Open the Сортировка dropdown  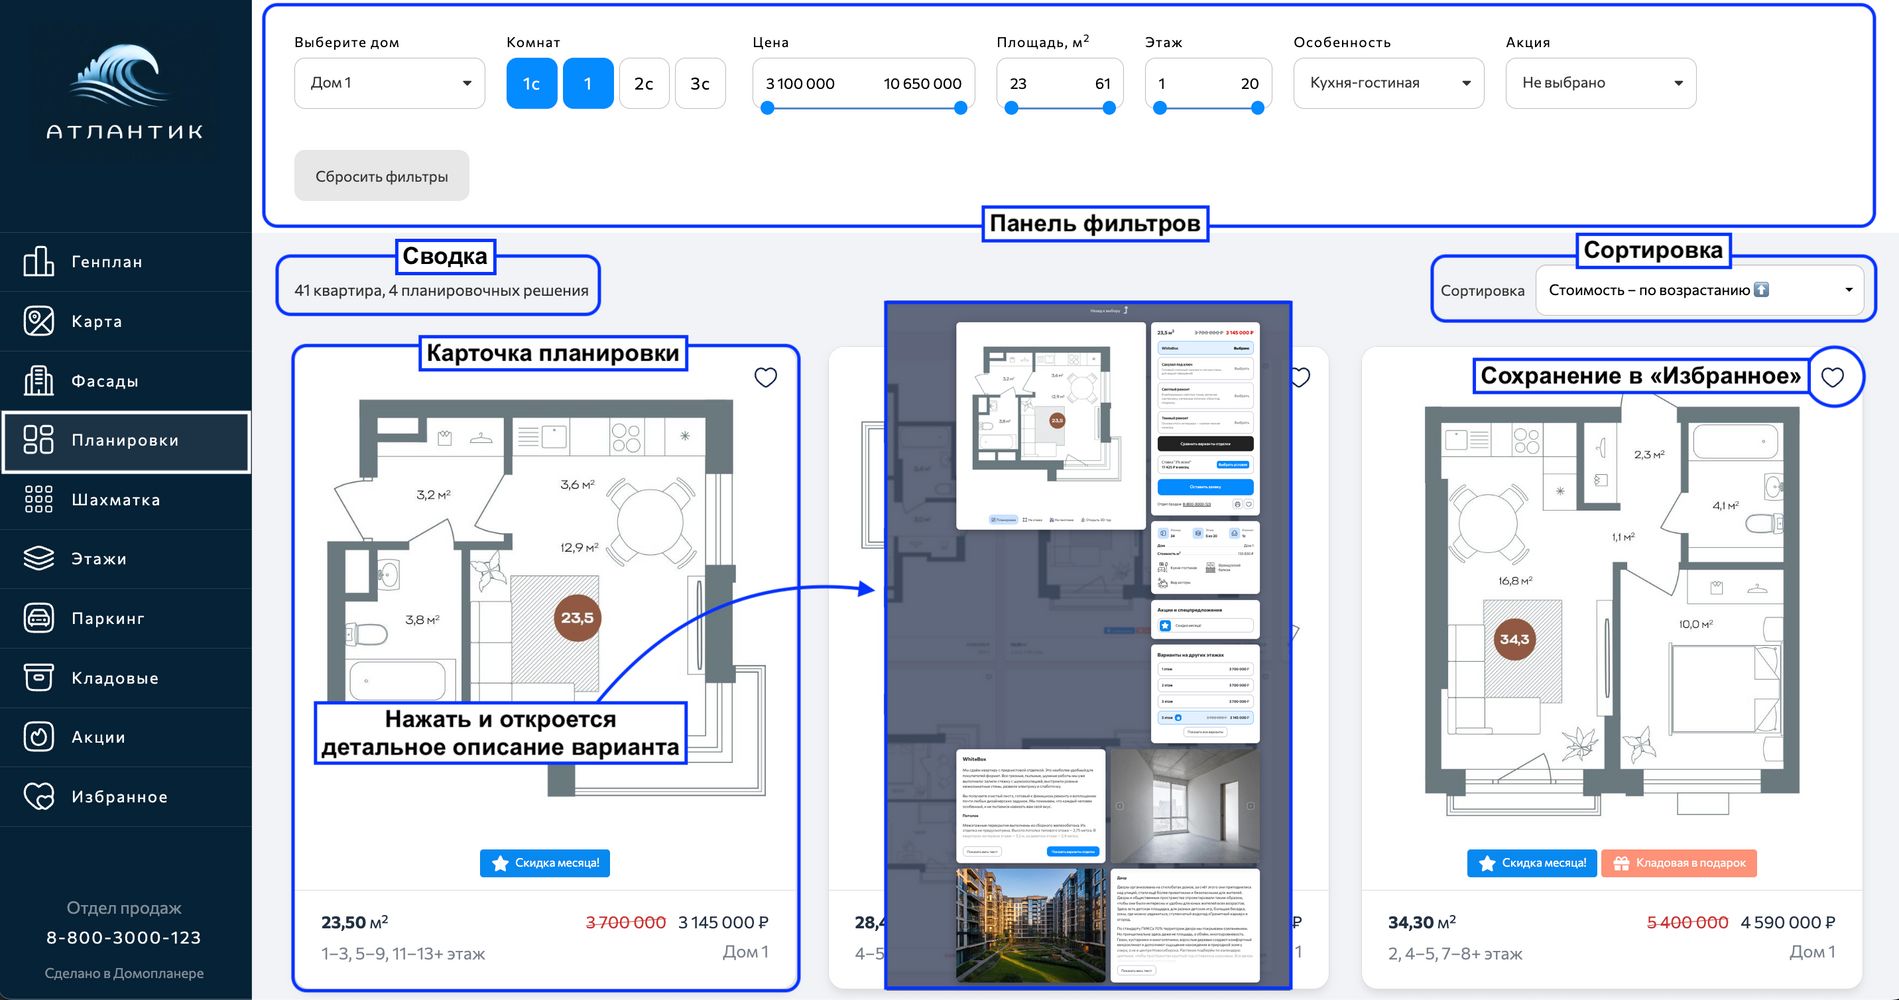coord(1700,290)
